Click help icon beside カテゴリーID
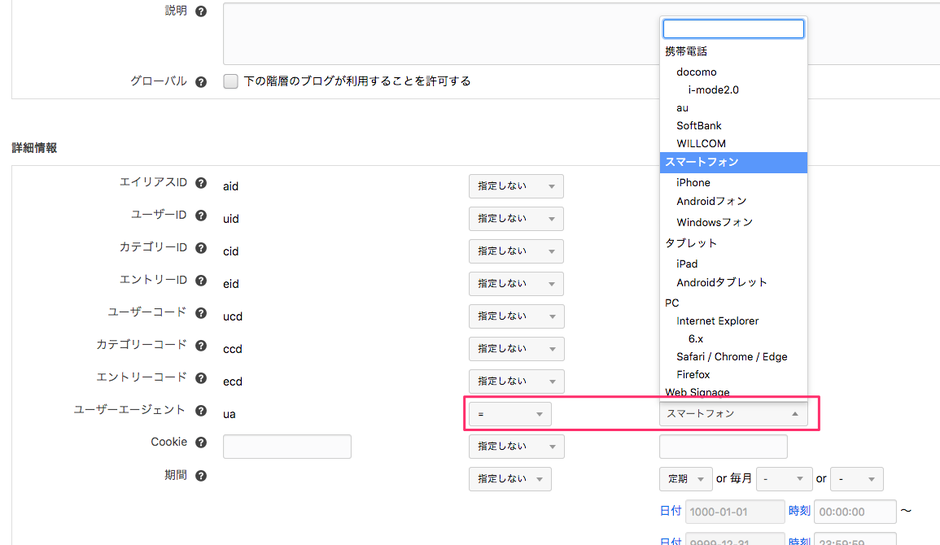Viewport: 940px width, 545px height. click(201, 249)
